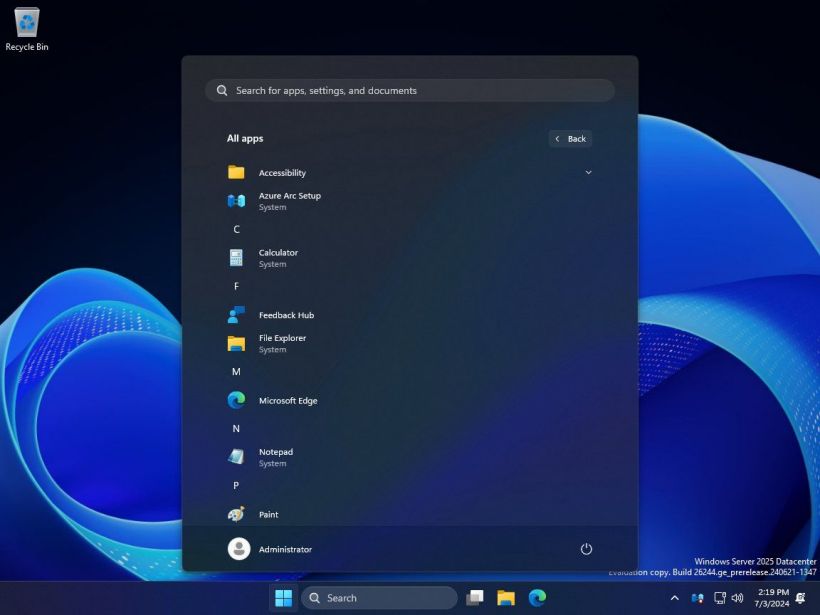This screenshot has width=820, height=615.
Task: Click the Start menu search field
Action: tap(410, 91)
